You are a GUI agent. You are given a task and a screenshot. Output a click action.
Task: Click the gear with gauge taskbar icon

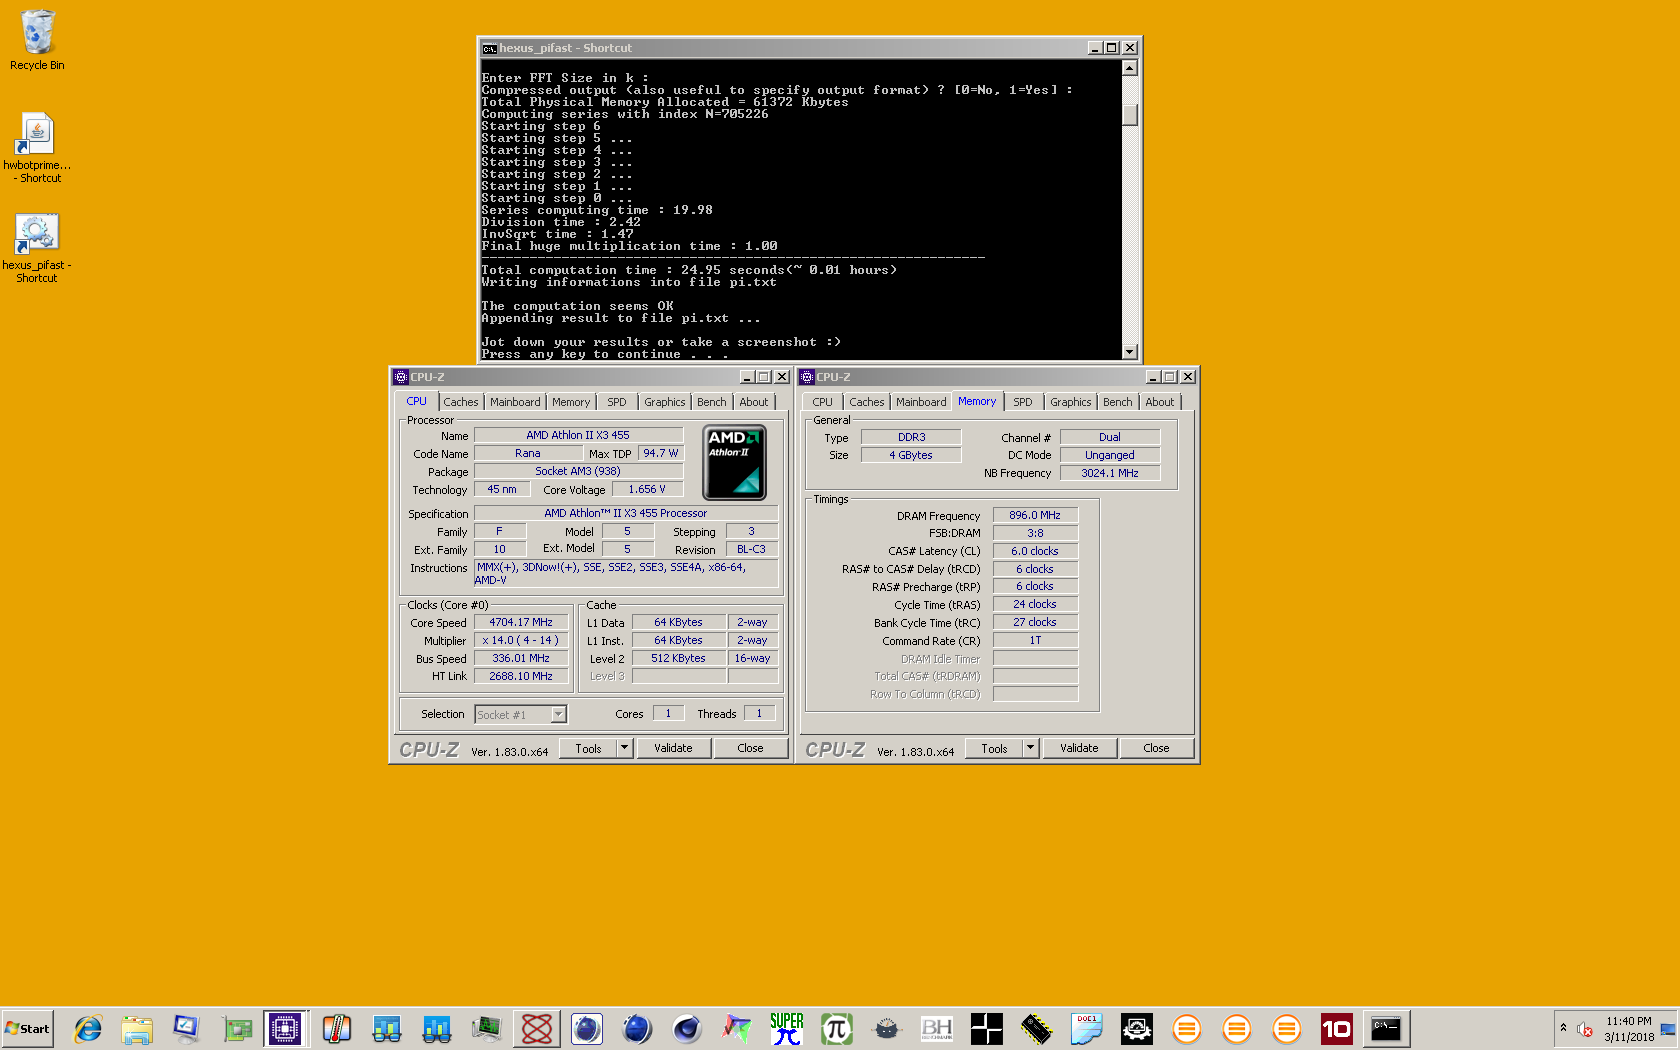coord(1137,1028)
